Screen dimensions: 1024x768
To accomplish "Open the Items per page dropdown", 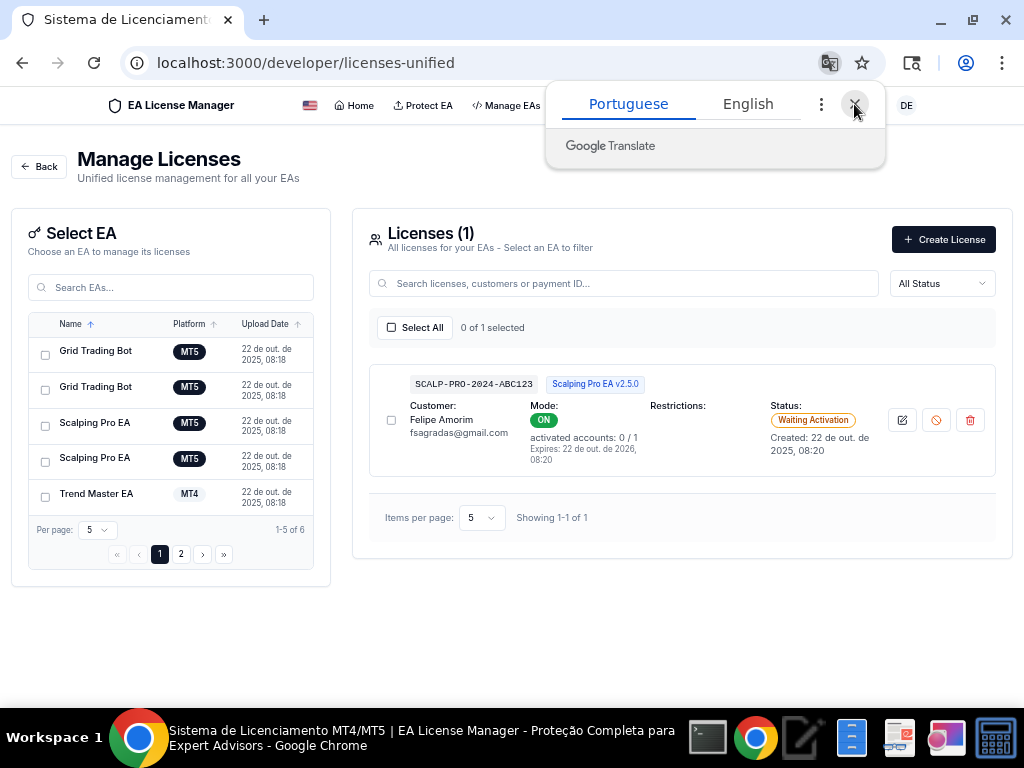I will pos(482,518).
